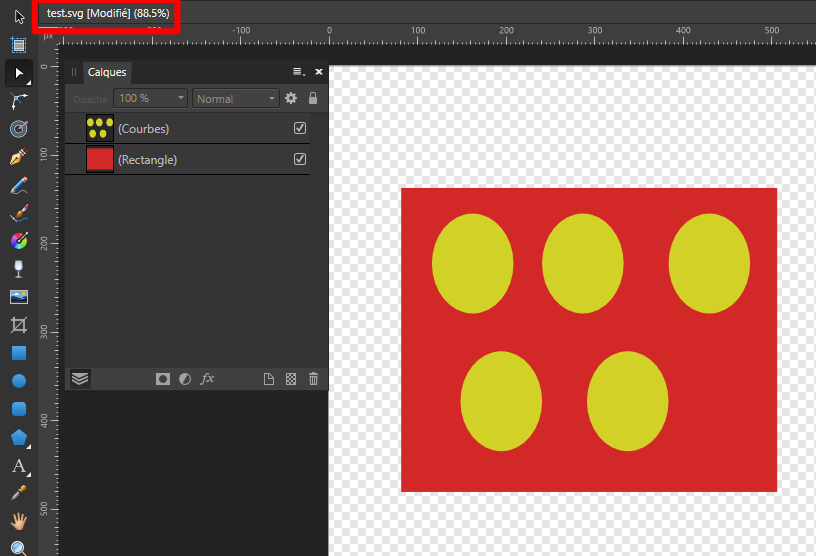Select the Color Picker eyedropper tool
This screenshot has height=556, width=816.
(x=19, y=492)
